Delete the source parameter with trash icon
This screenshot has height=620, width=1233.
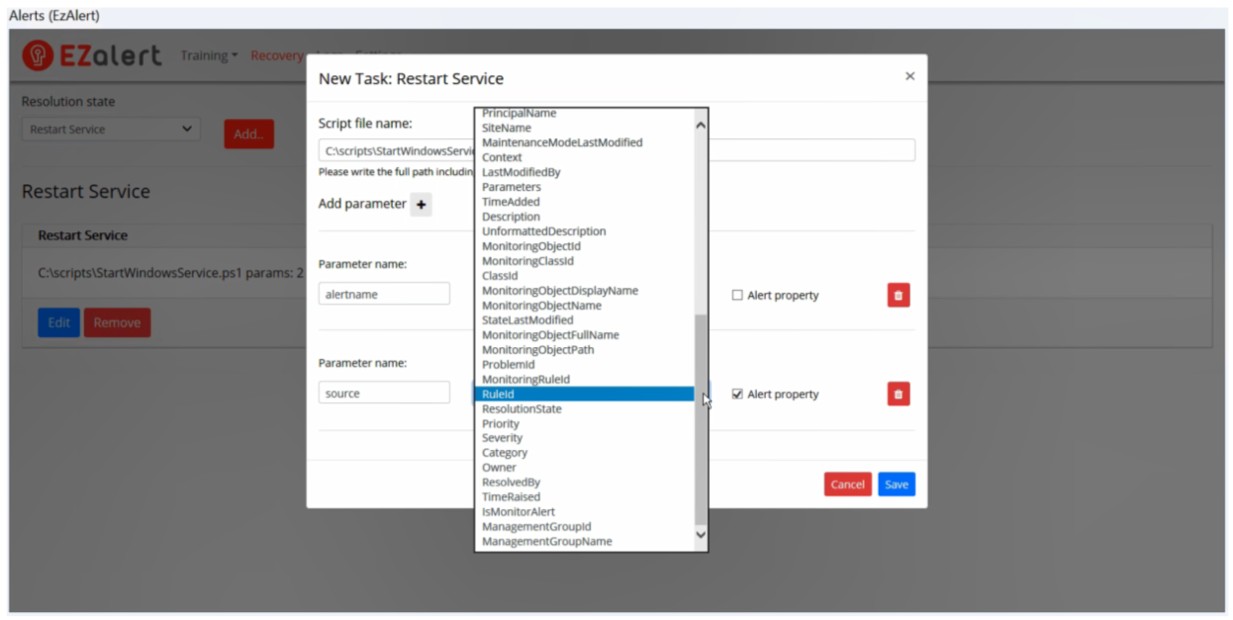pyautogui.click(x=898, y=394)
